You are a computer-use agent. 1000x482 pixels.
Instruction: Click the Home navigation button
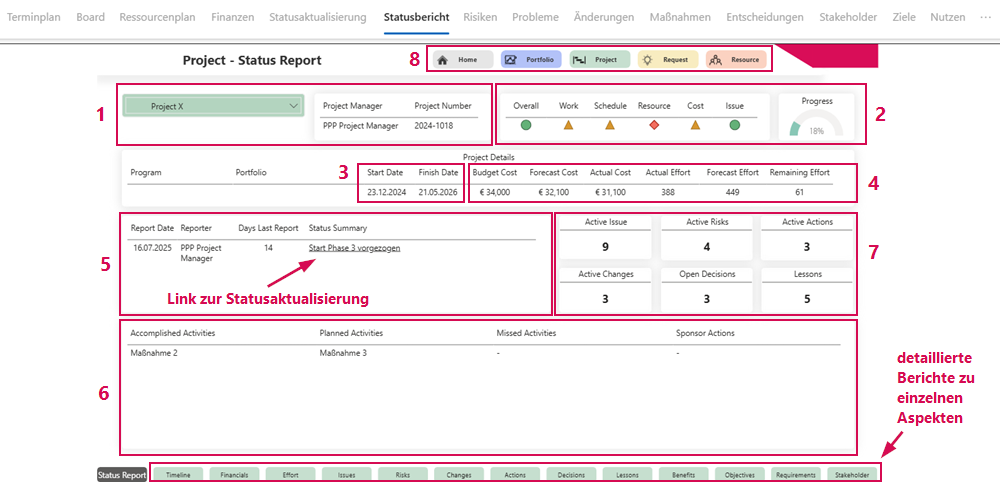(x=462, y=60)
